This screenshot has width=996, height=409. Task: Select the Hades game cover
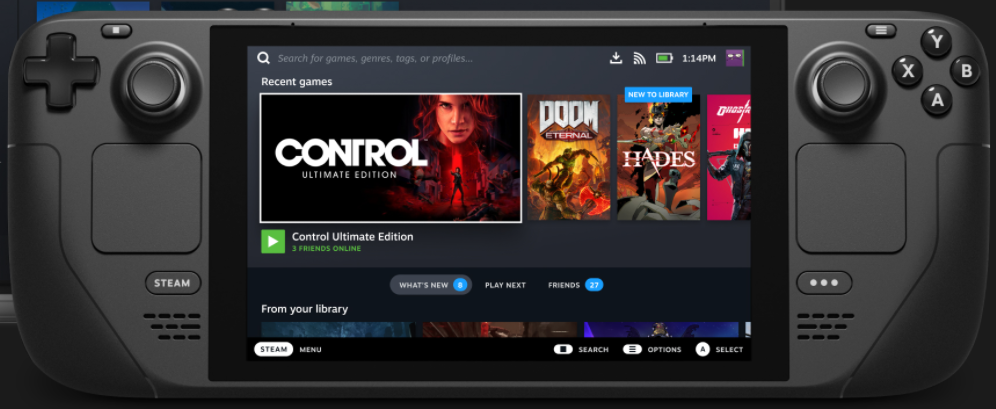tap(659, 158)
